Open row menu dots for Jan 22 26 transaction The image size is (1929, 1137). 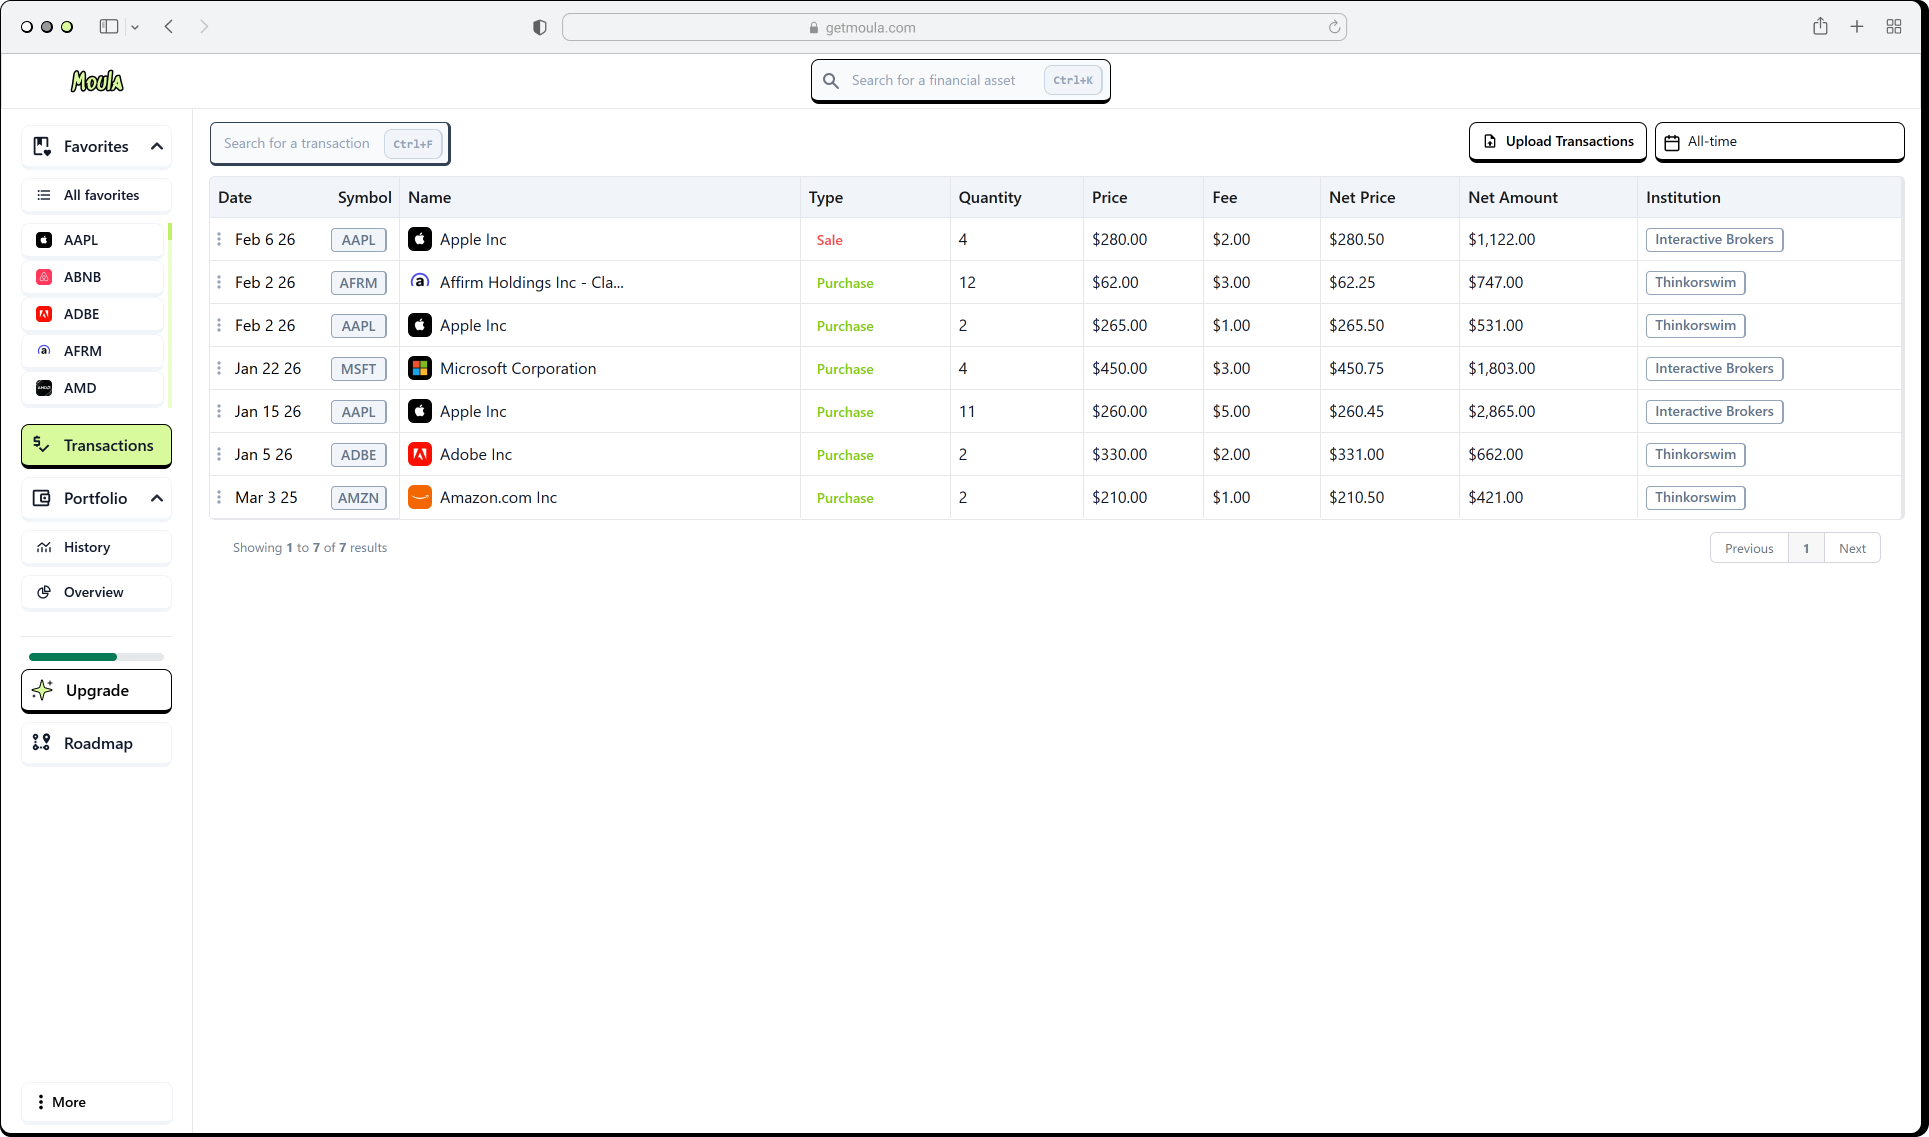pos(219,368)
